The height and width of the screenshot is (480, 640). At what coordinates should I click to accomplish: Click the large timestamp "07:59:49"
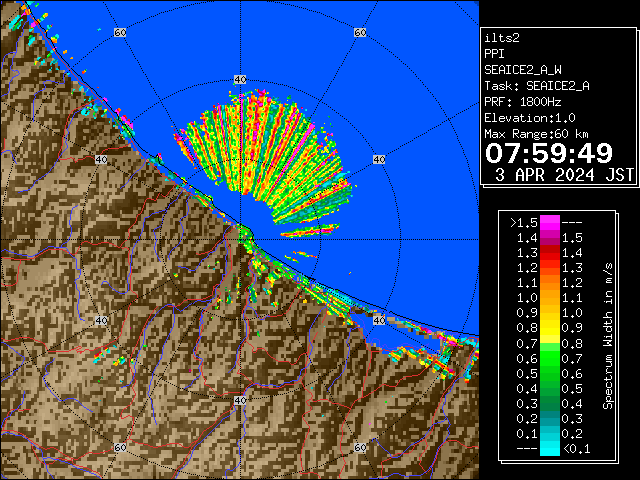549,153
